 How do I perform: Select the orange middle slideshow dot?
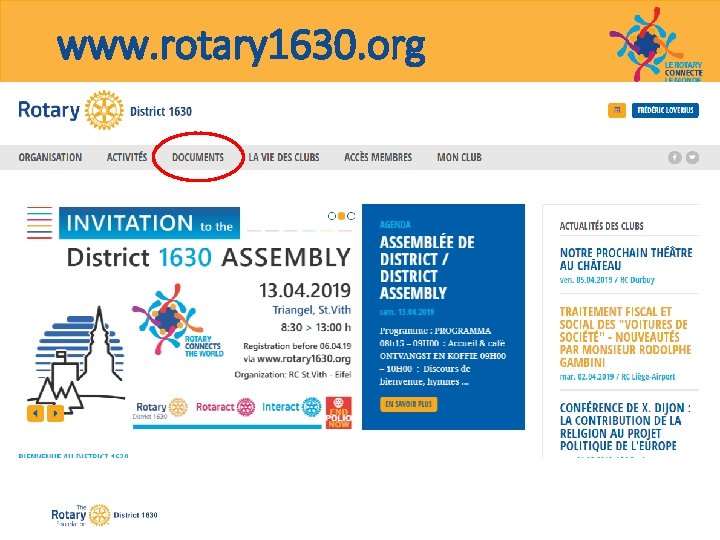point(341,216)
